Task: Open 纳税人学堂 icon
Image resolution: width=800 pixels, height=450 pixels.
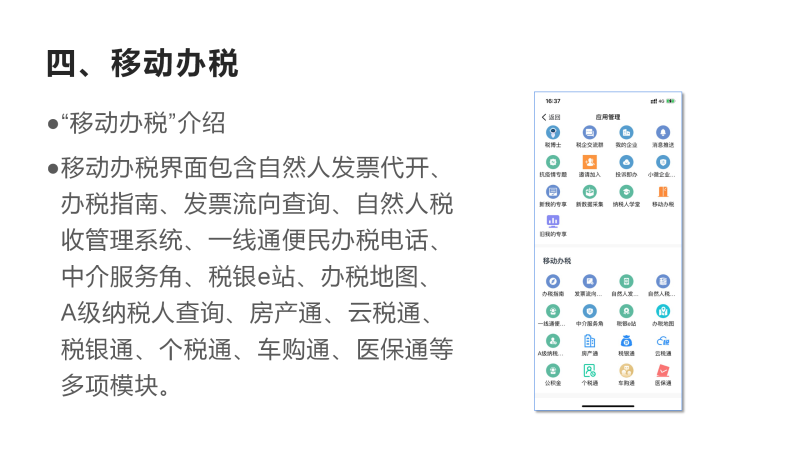Action: [626, 192]
